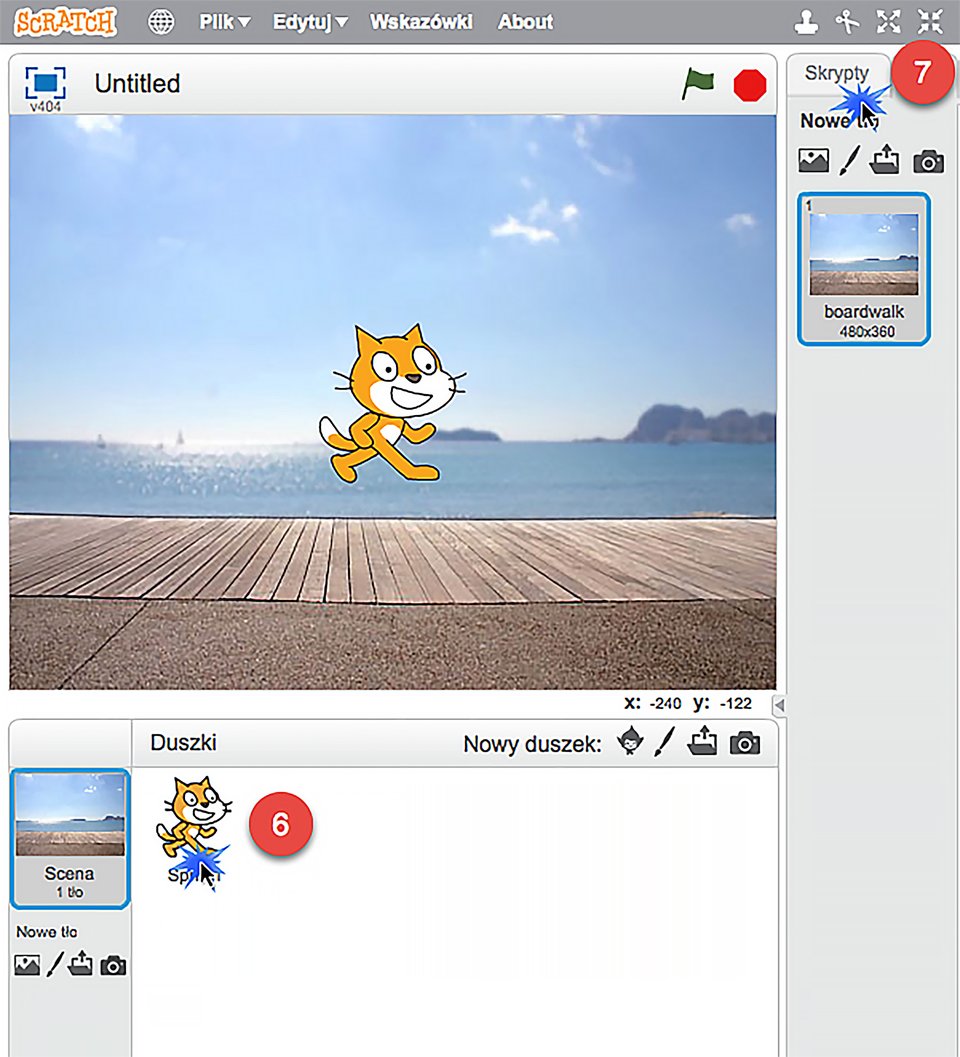Viewport: 960px width, 1057px height.
Task: Click the 'Nowe tło' label below Scena
Action: coord(47,932)
